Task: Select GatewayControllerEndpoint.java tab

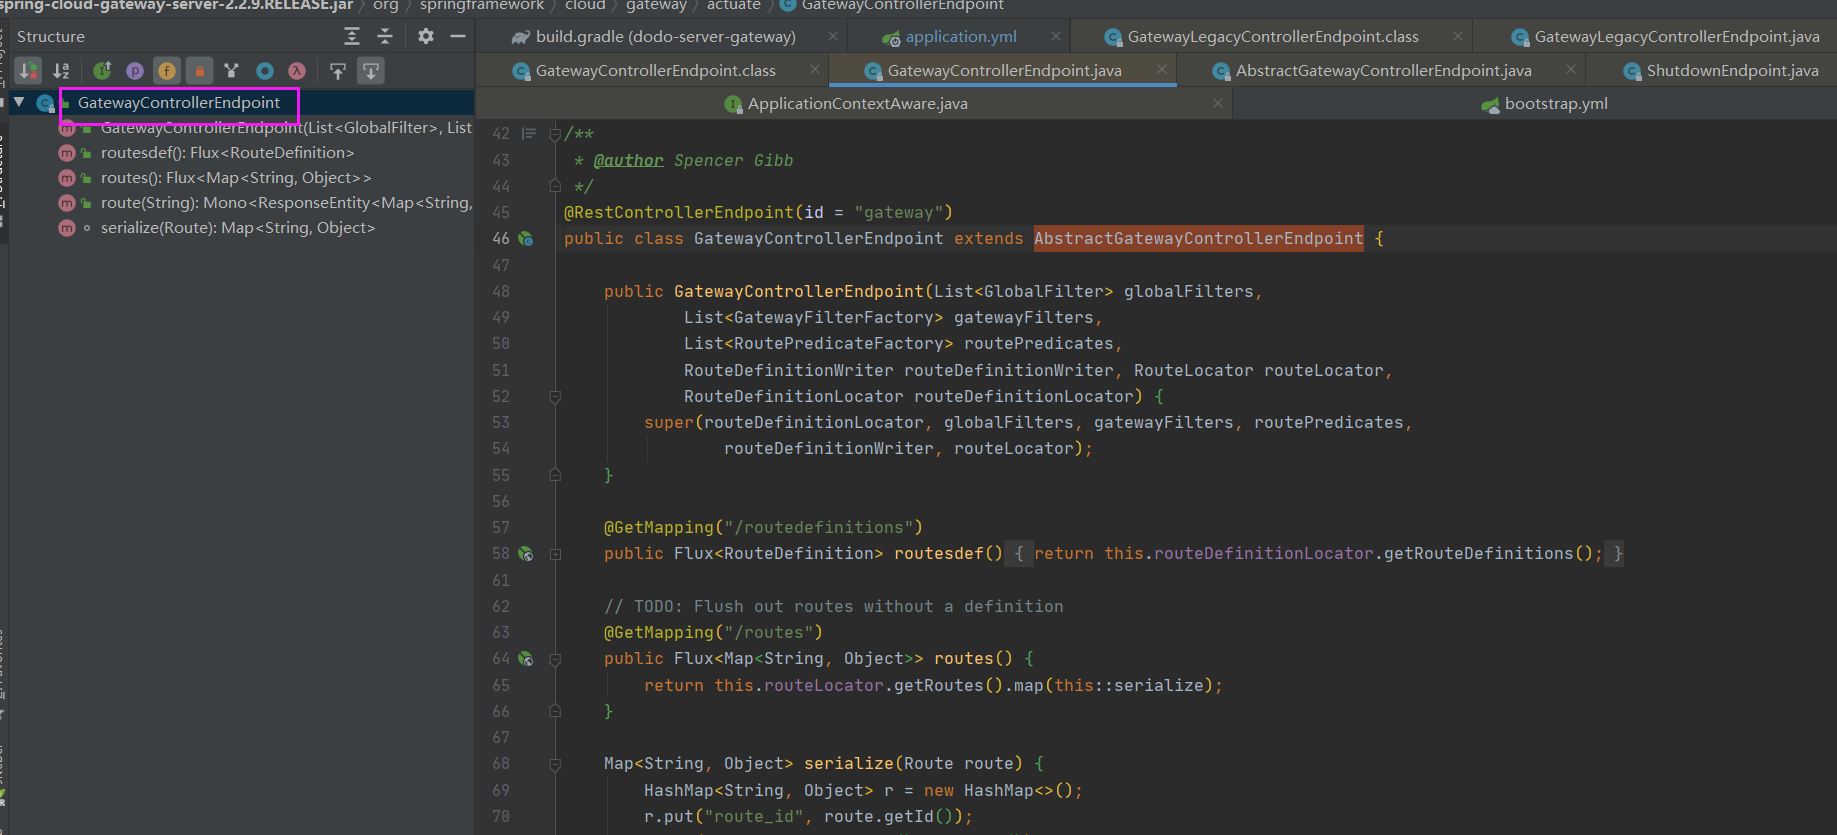Action: pos(1004,71)
